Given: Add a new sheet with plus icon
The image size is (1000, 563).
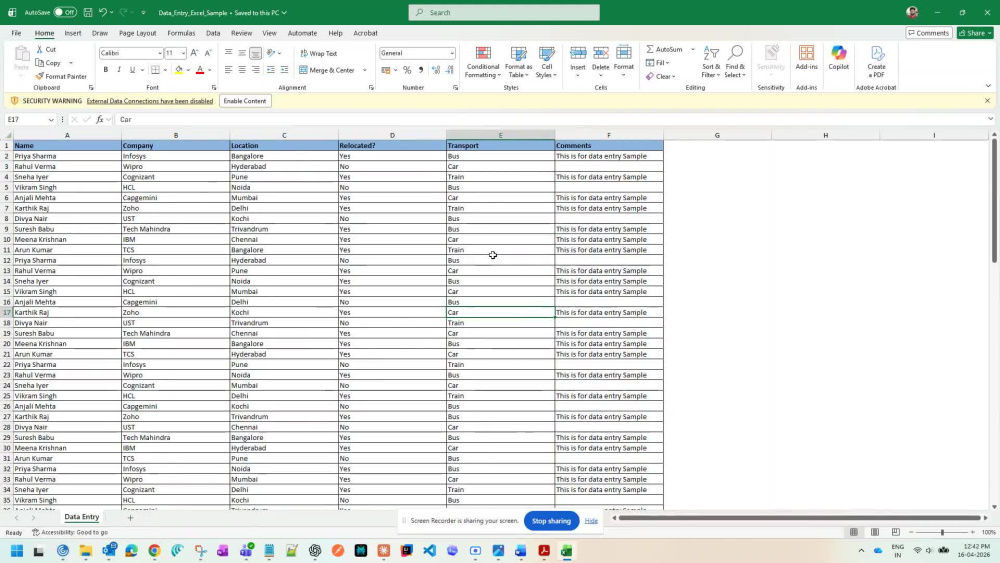Looking at the screenshot, I should click(x=130, y=517).
